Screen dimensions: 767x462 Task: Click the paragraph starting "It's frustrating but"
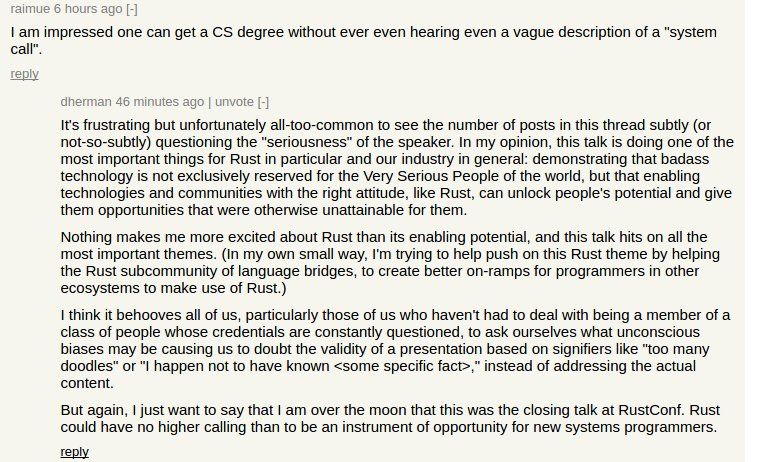coord(390,168)
